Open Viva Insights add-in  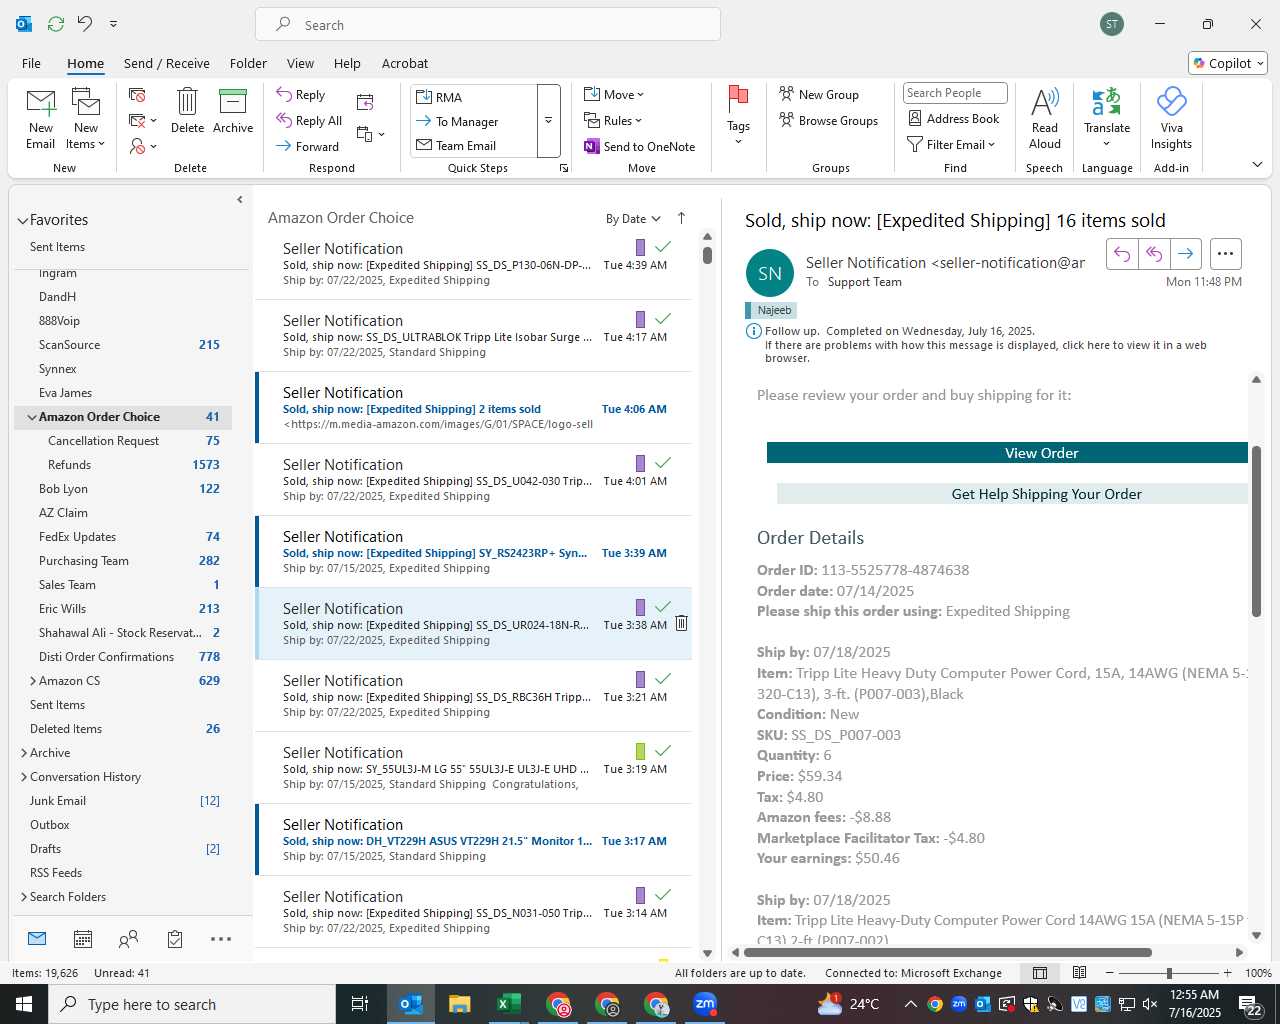pos(1171,118)
